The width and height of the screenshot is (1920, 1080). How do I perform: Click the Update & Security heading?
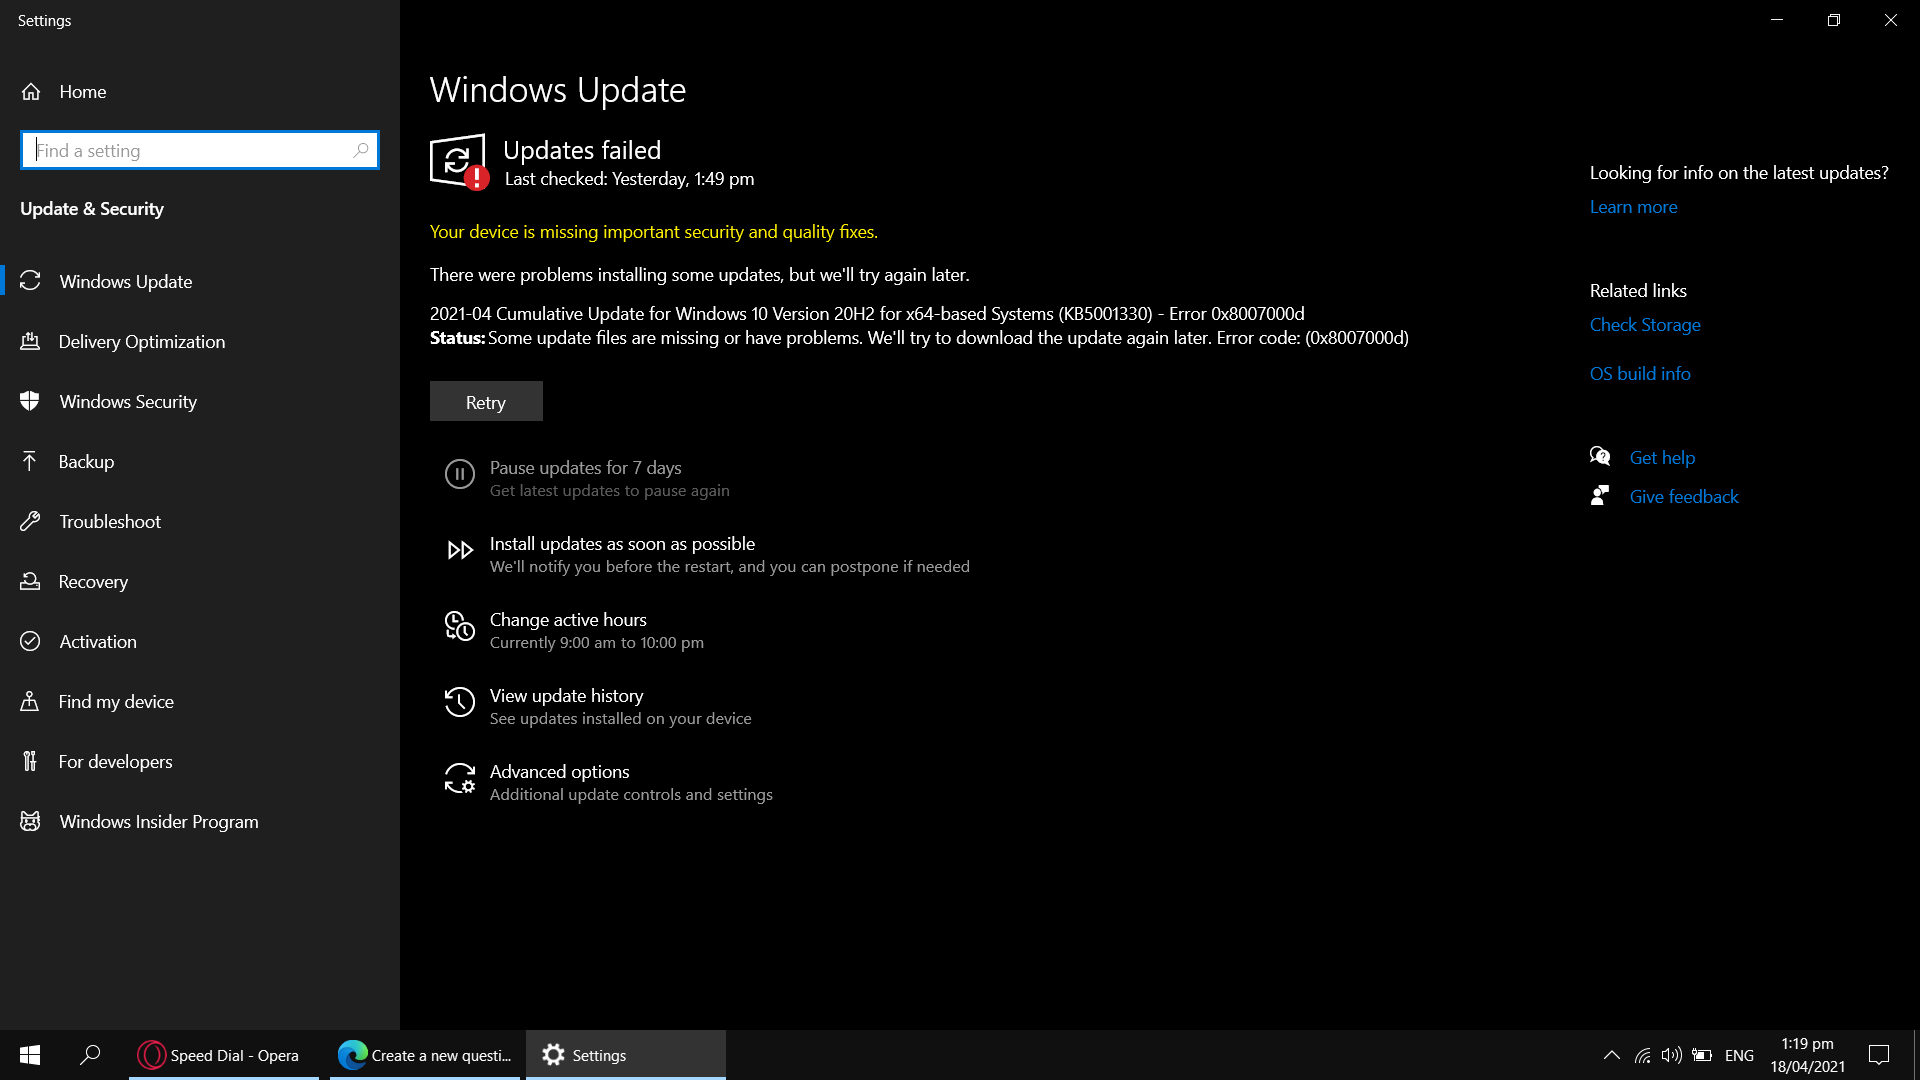[92, 208]
